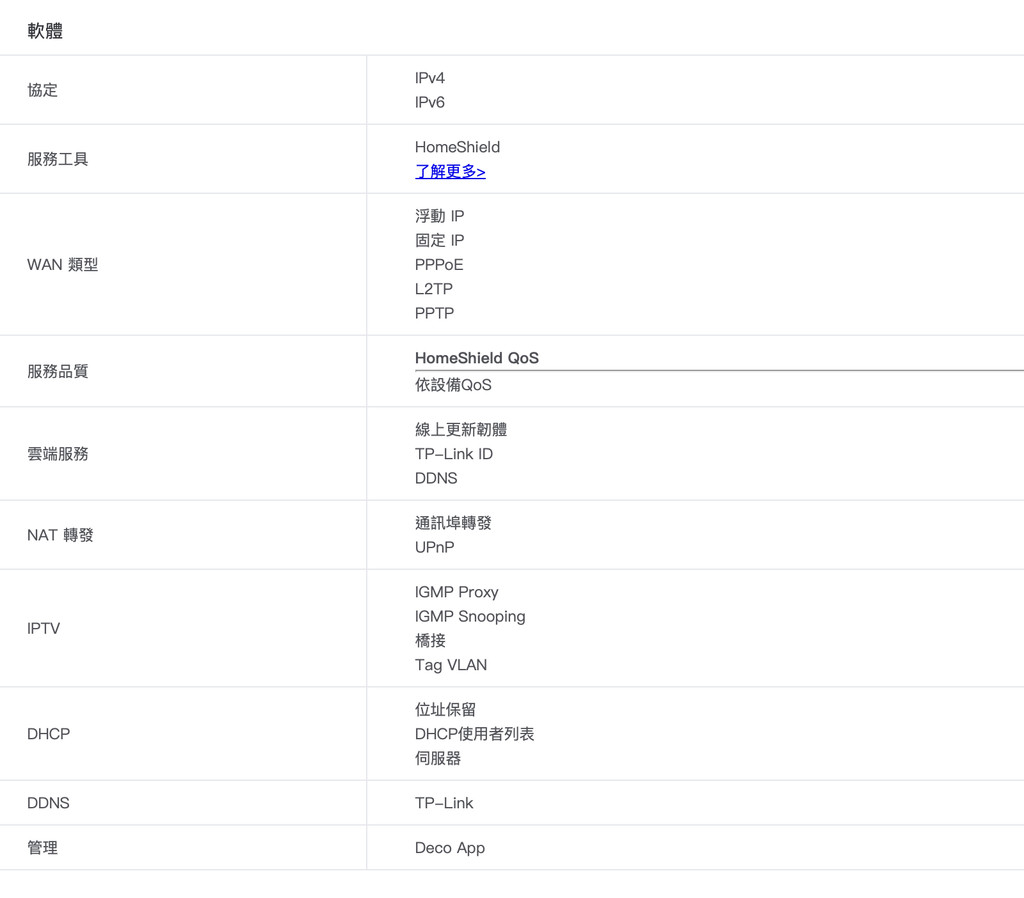The image size is (1024, 898).
Task: Open the 了解更多 link under HomeShield
Action: tap(450, 172)
